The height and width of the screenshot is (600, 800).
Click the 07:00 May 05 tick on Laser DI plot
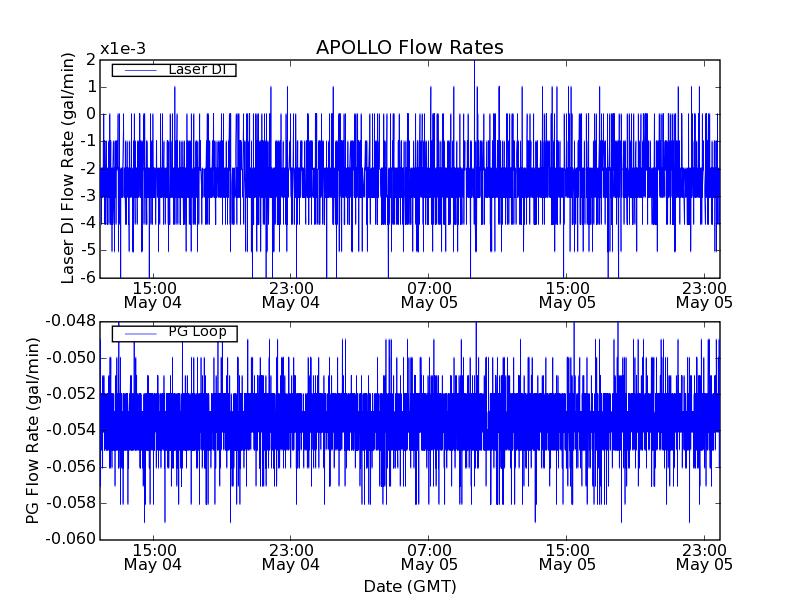coord(428,294)
